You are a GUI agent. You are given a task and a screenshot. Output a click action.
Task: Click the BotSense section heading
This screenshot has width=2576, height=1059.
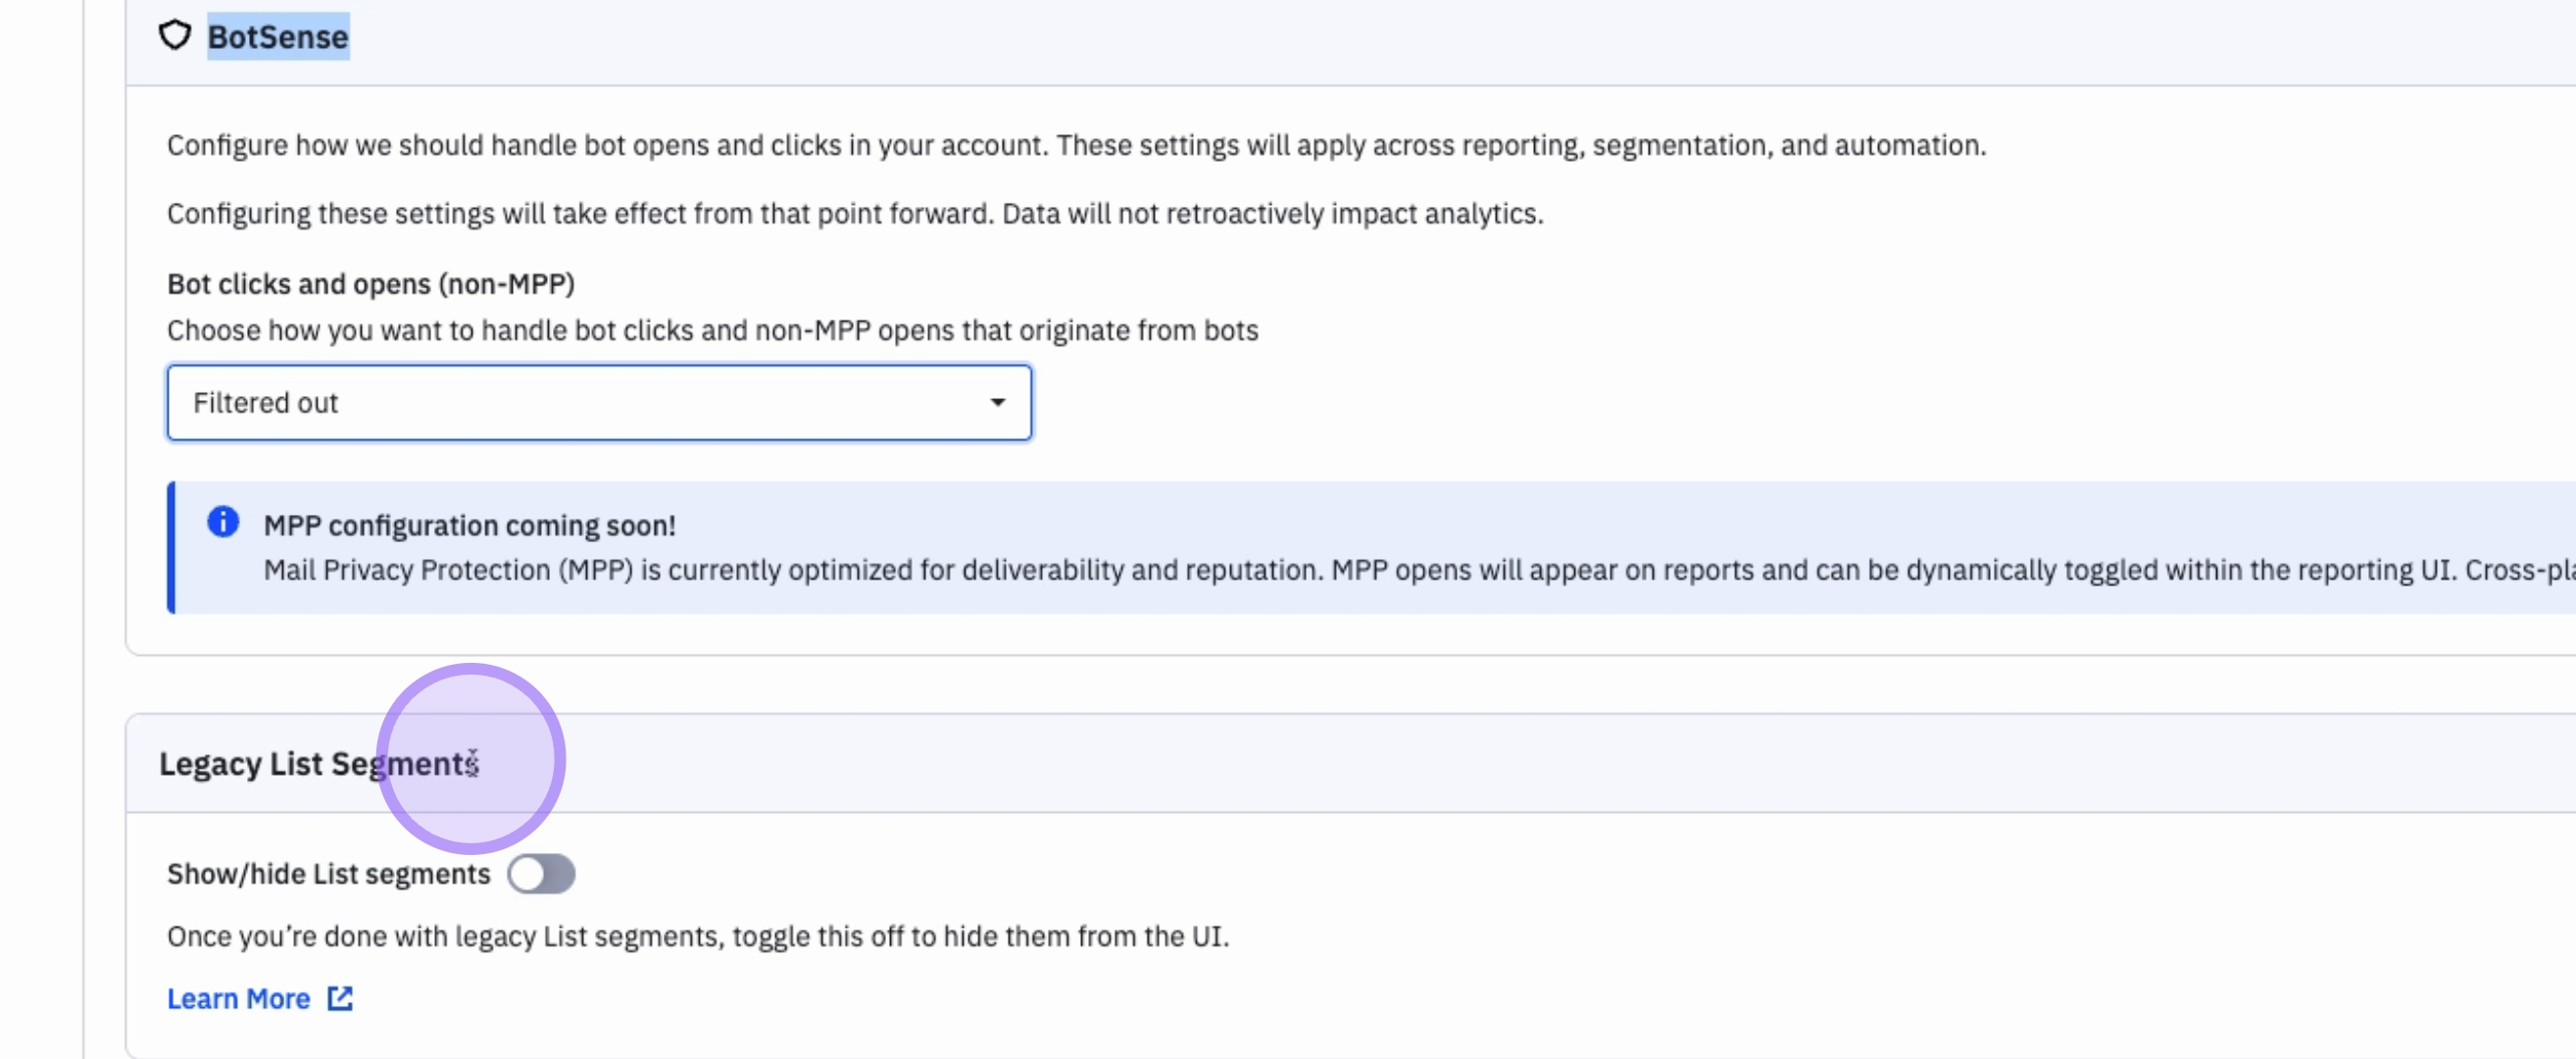pos(278,37)
